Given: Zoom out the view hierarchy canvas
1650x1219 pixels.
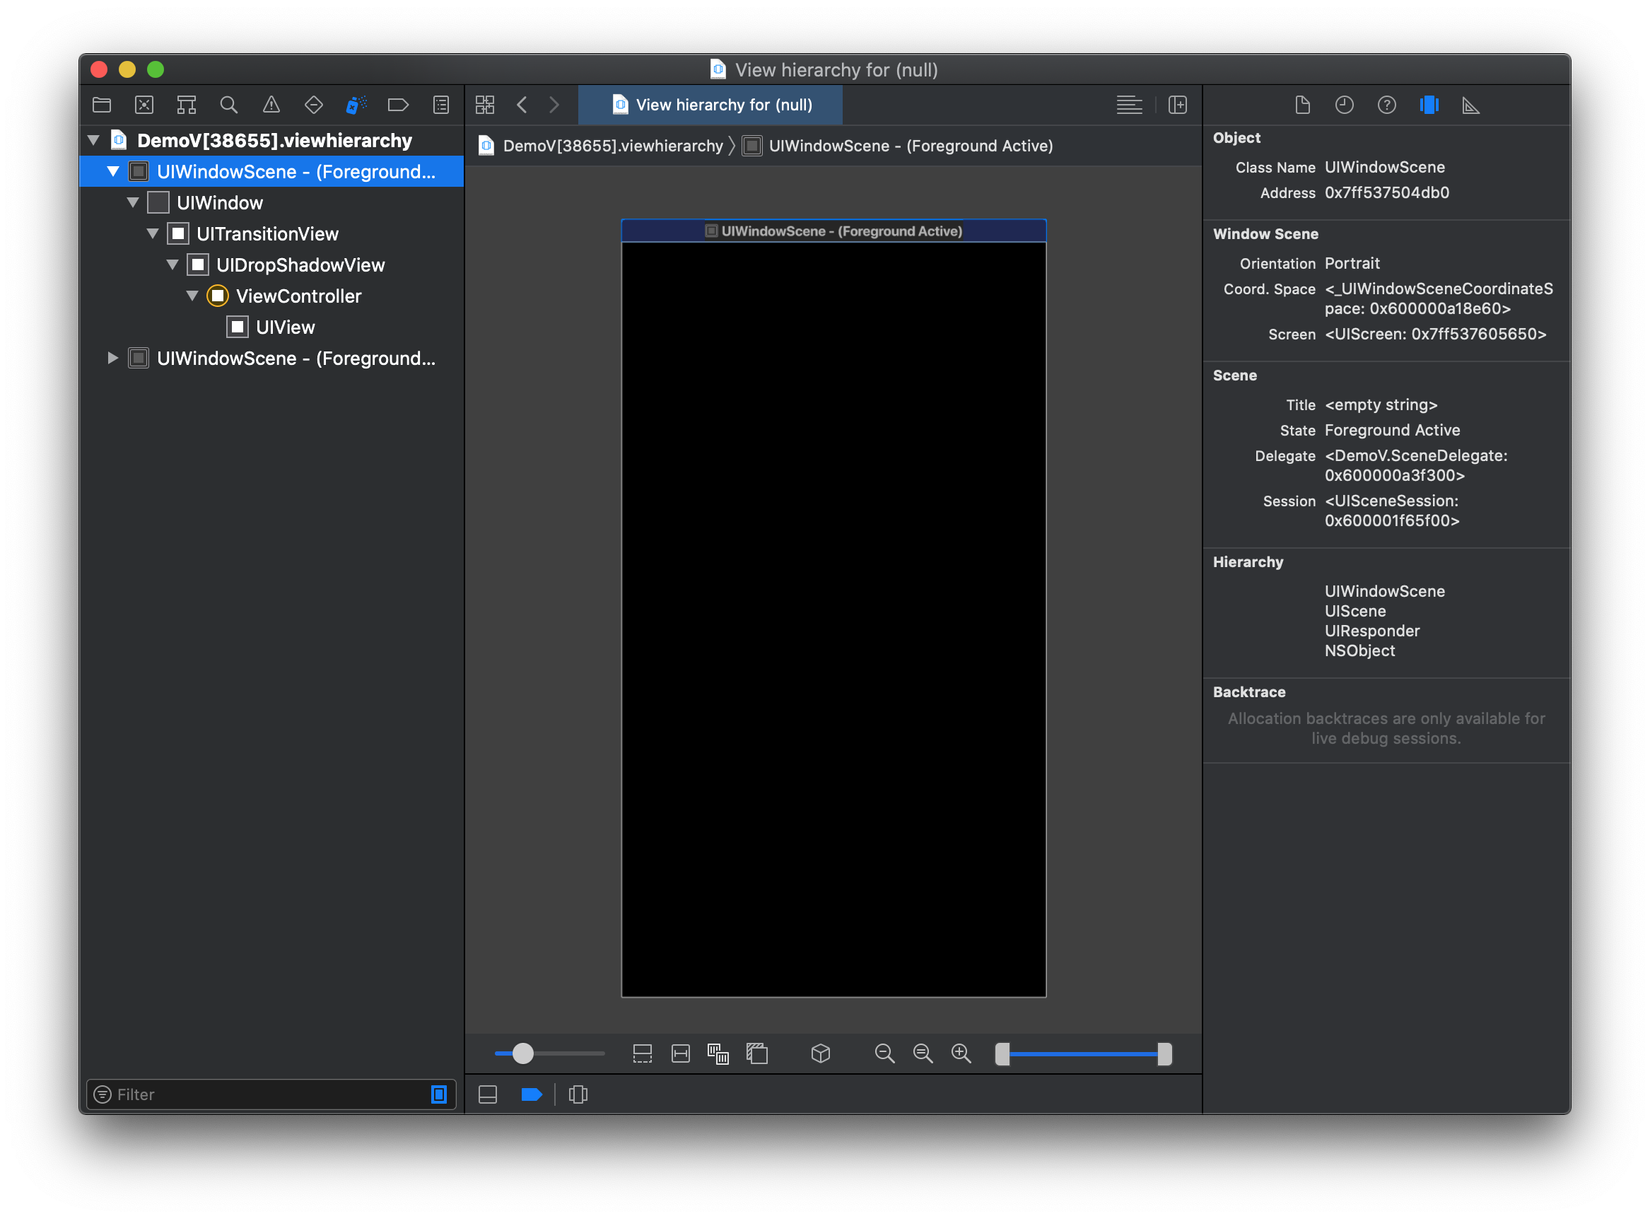Looking at the screenshot, I should tap(884, 1053).
